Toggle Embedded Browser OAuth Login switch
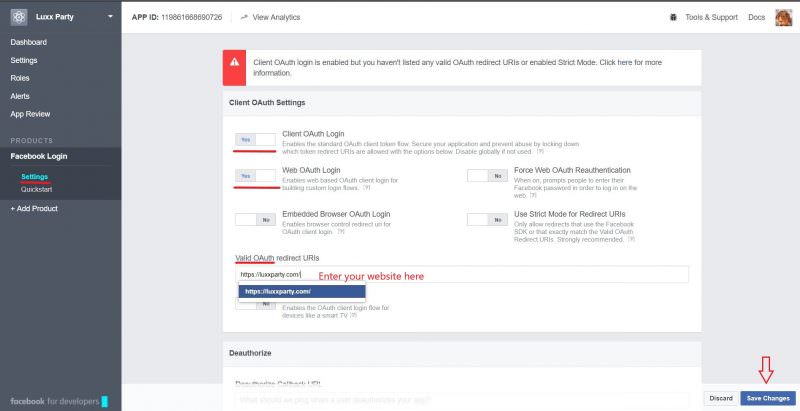The image size is (800, 411). tap(255, 220)
